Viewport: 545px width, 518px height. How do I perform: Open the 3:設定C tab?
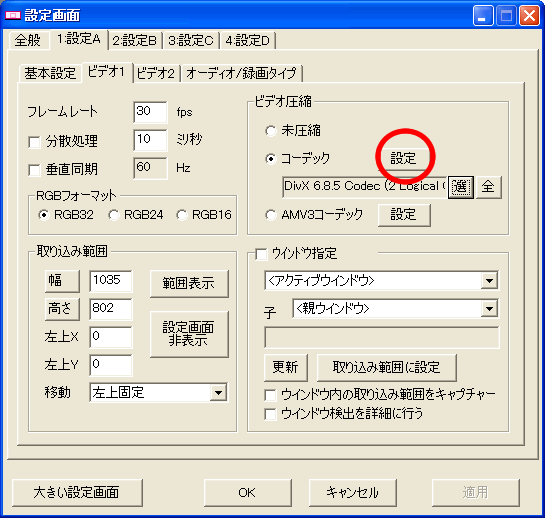[191, 41]
